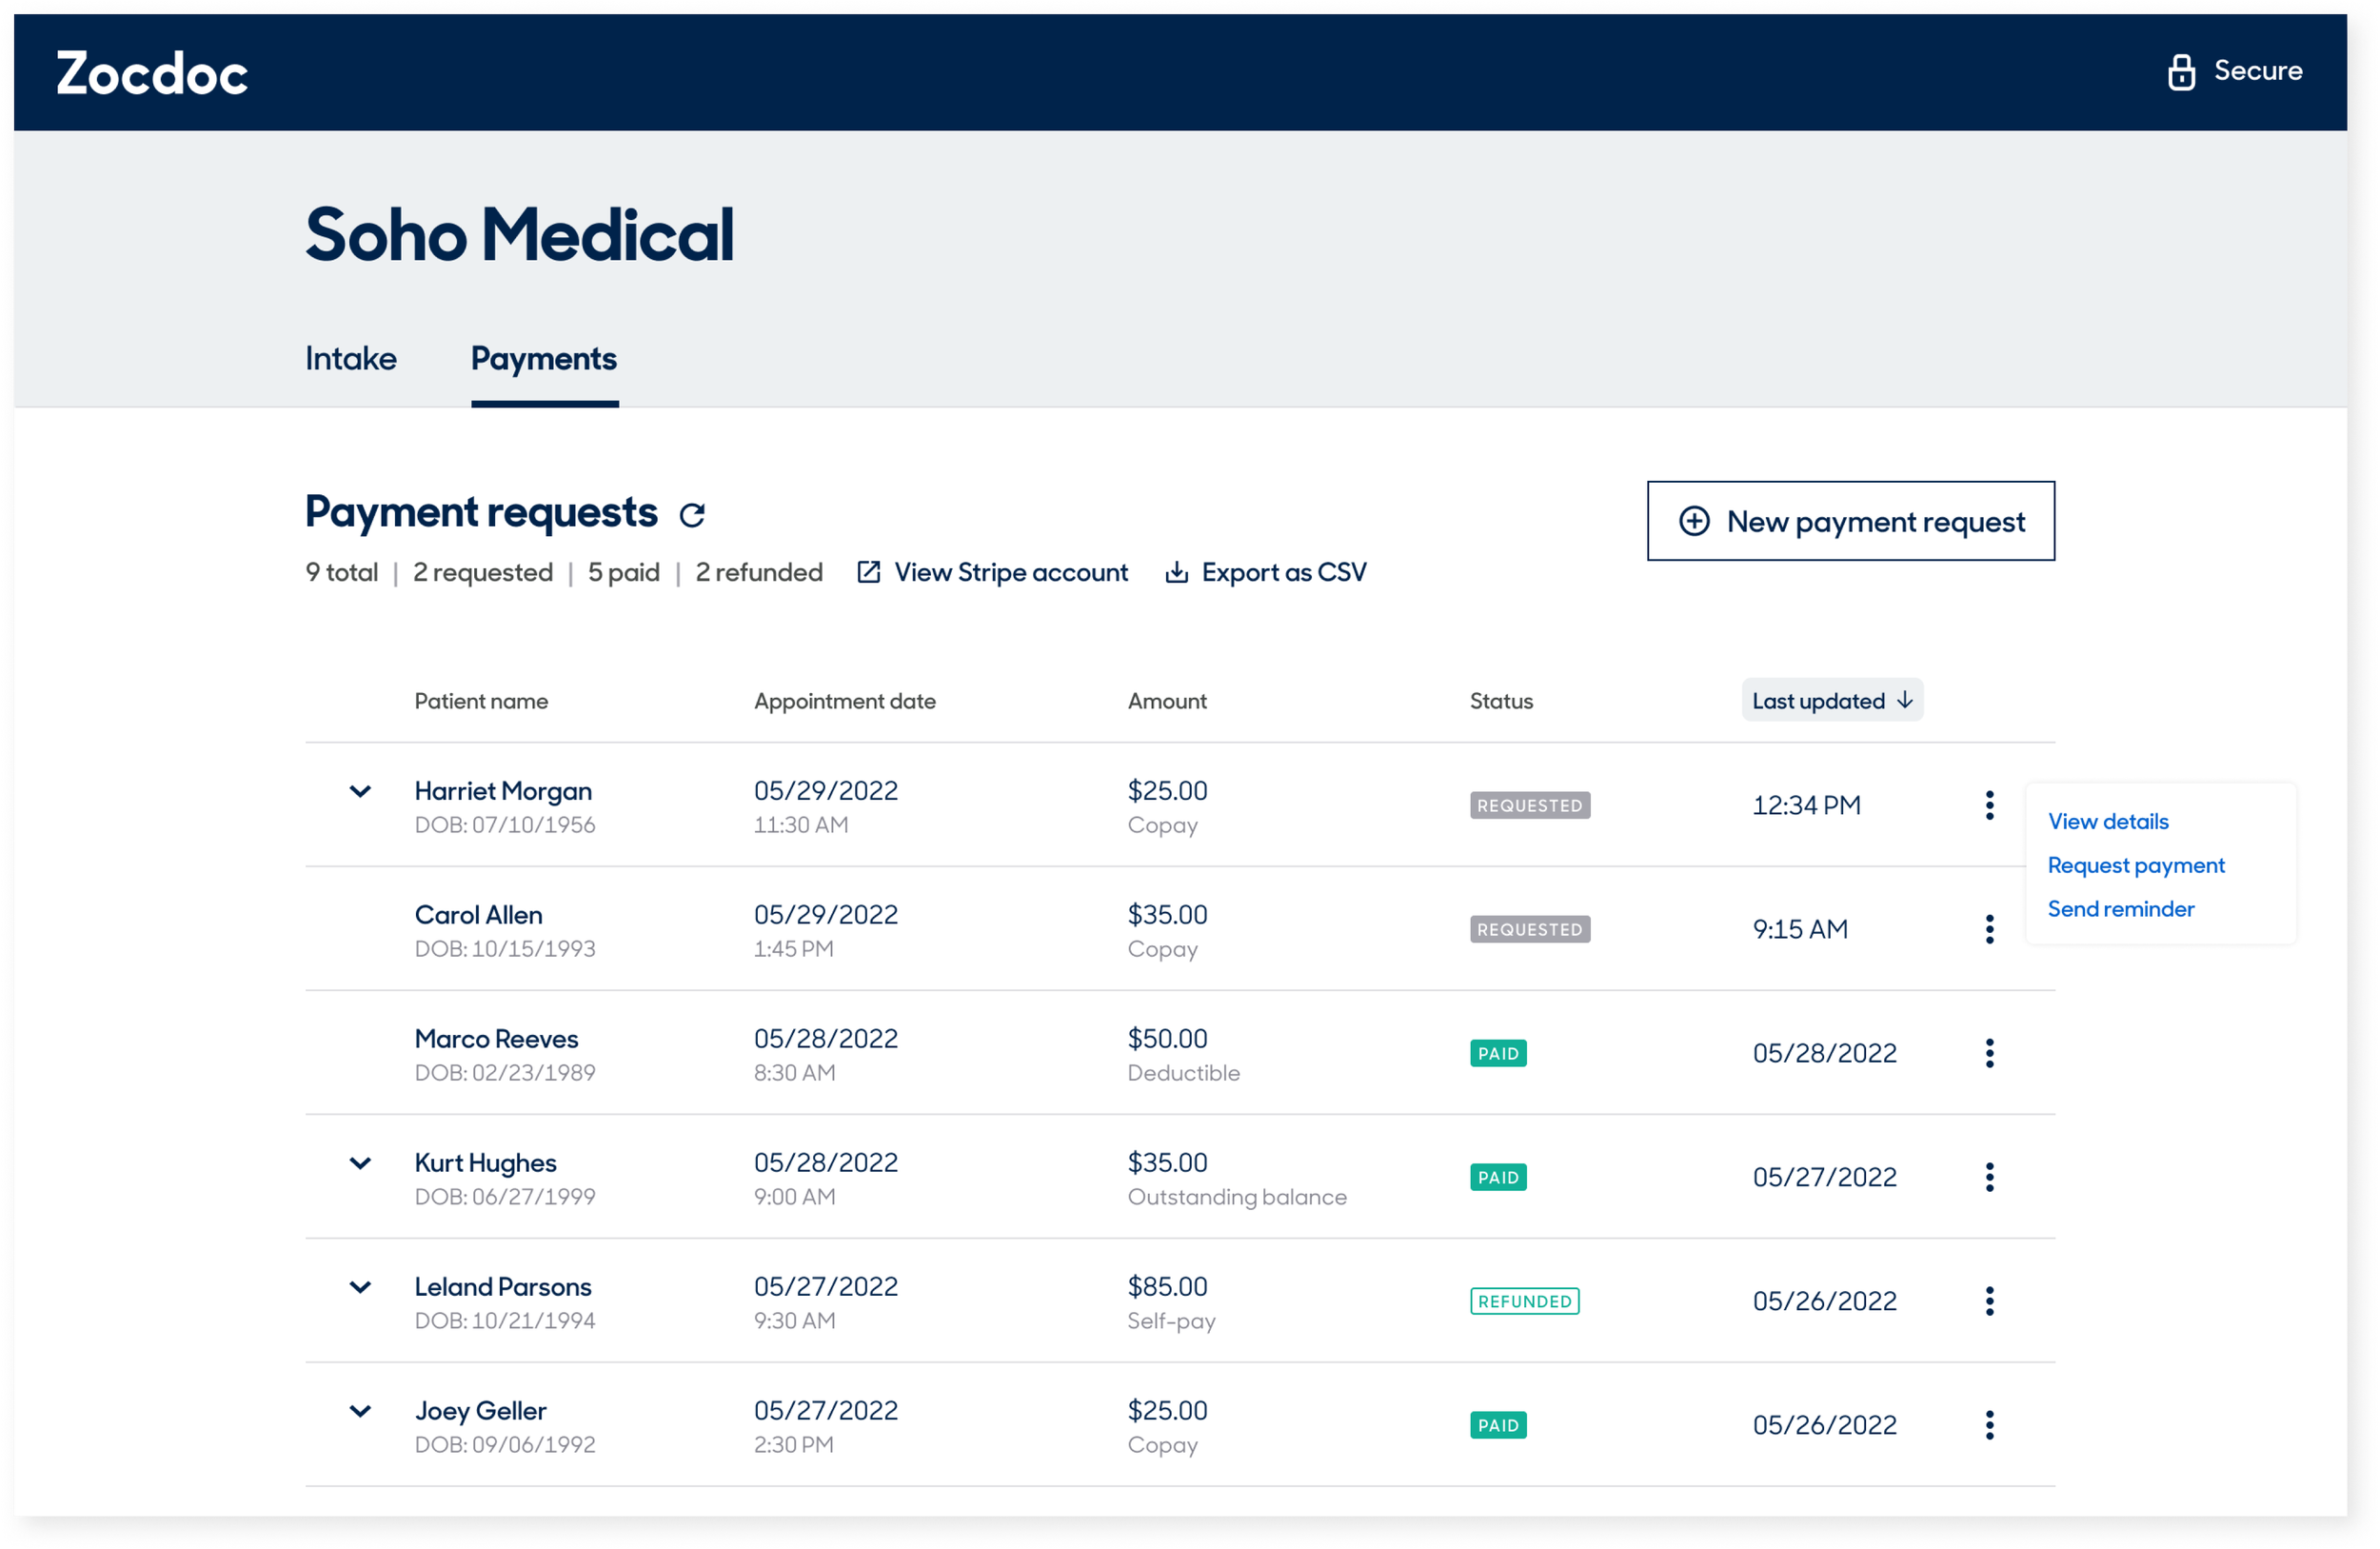Screen dimensions: 2380x1549
Task: Expand the Kurt Hughes row
Action: tap(360, 1163)
